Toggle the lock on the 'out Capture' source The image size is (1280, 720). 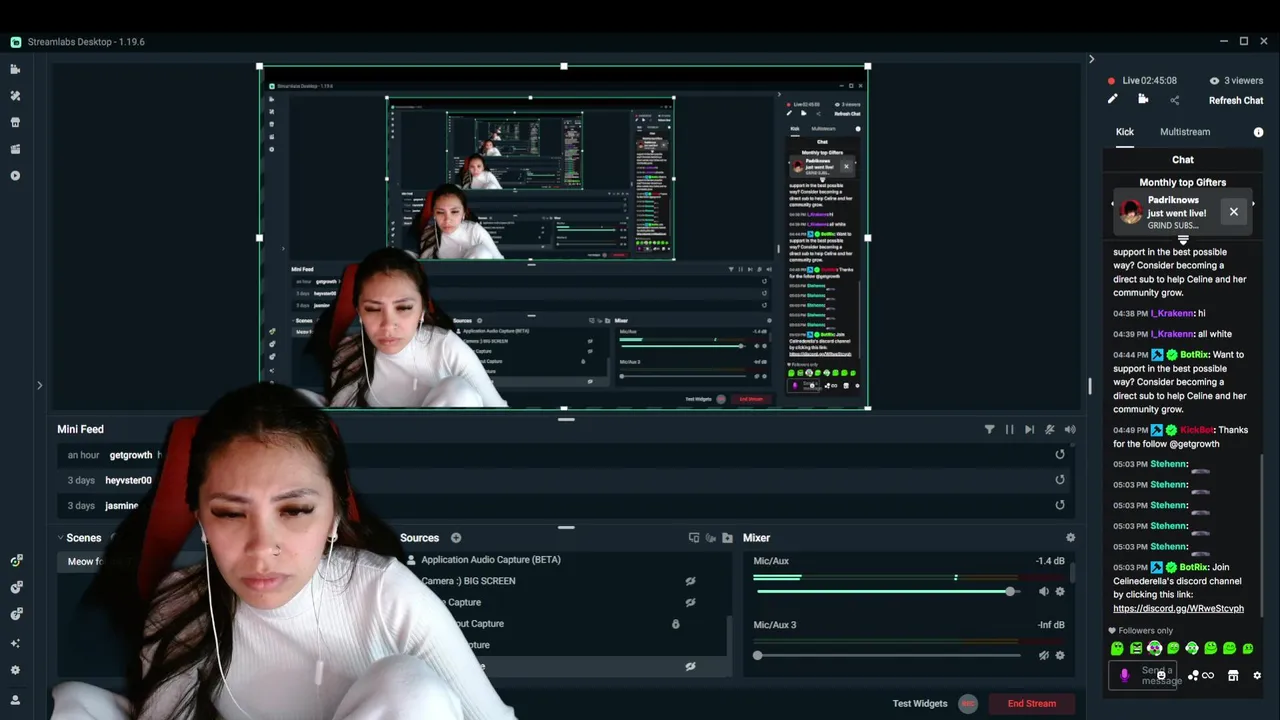coord(675,624)
